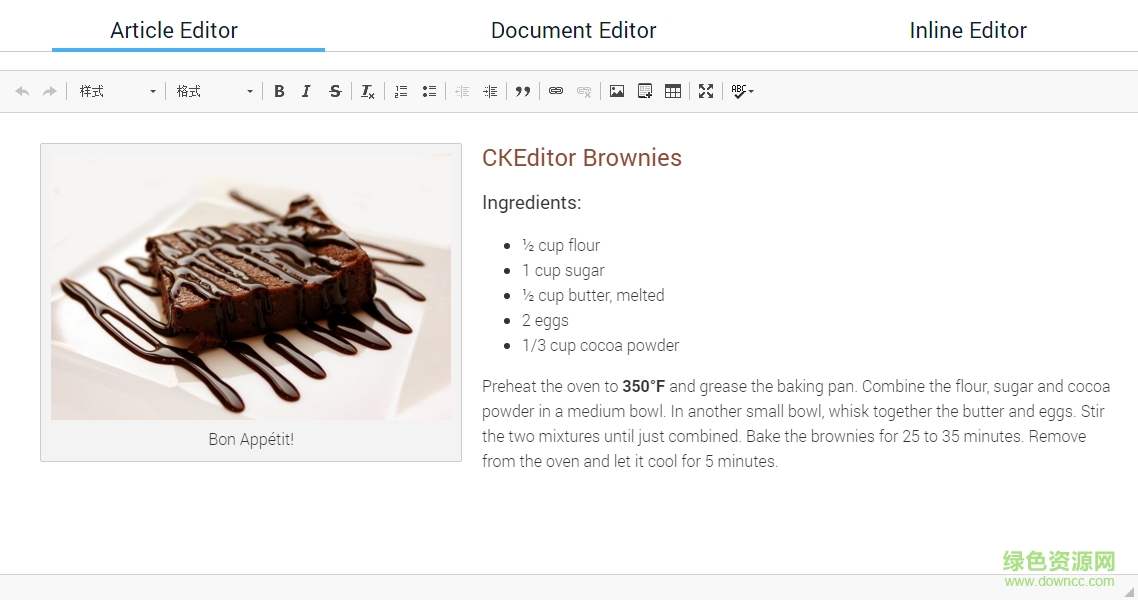This screenshot has width=1138, height=600.
Task: Click the Bon Appétit! caption
Action: (251, 439)
